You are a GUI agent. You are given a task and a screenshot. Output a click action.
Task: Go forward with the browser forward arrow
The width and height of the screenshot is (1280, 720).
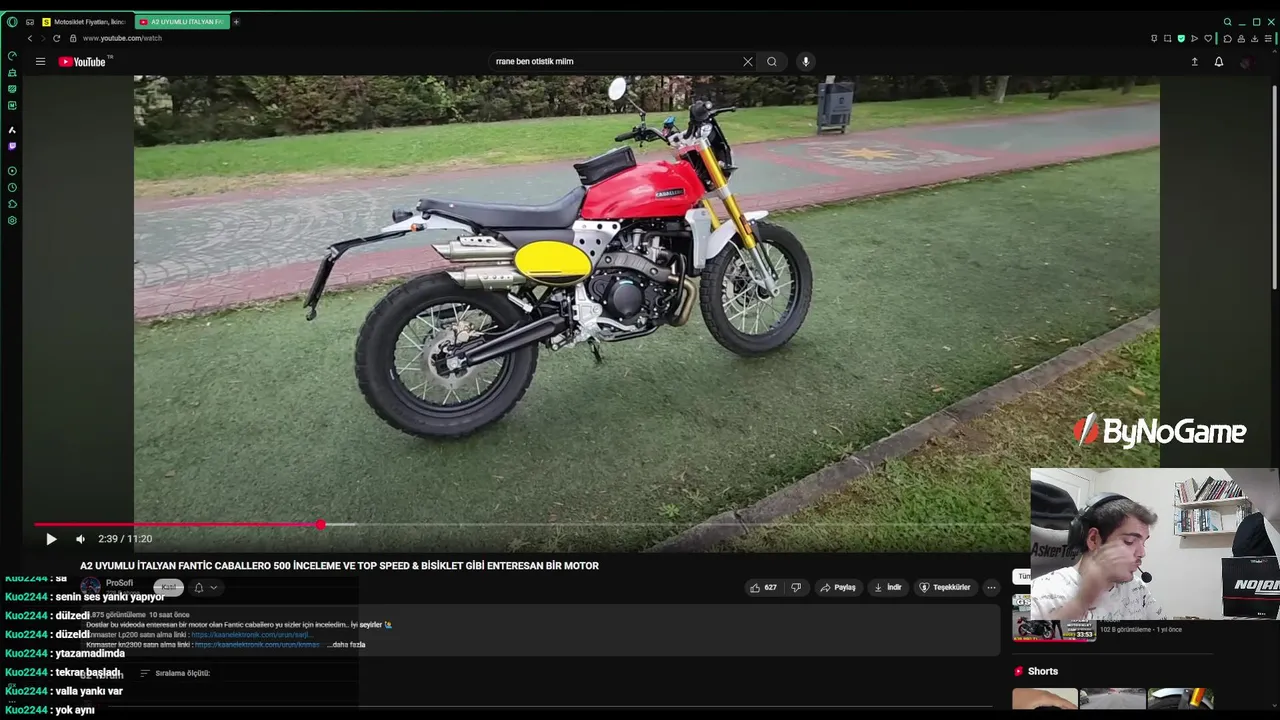[43, 38]
